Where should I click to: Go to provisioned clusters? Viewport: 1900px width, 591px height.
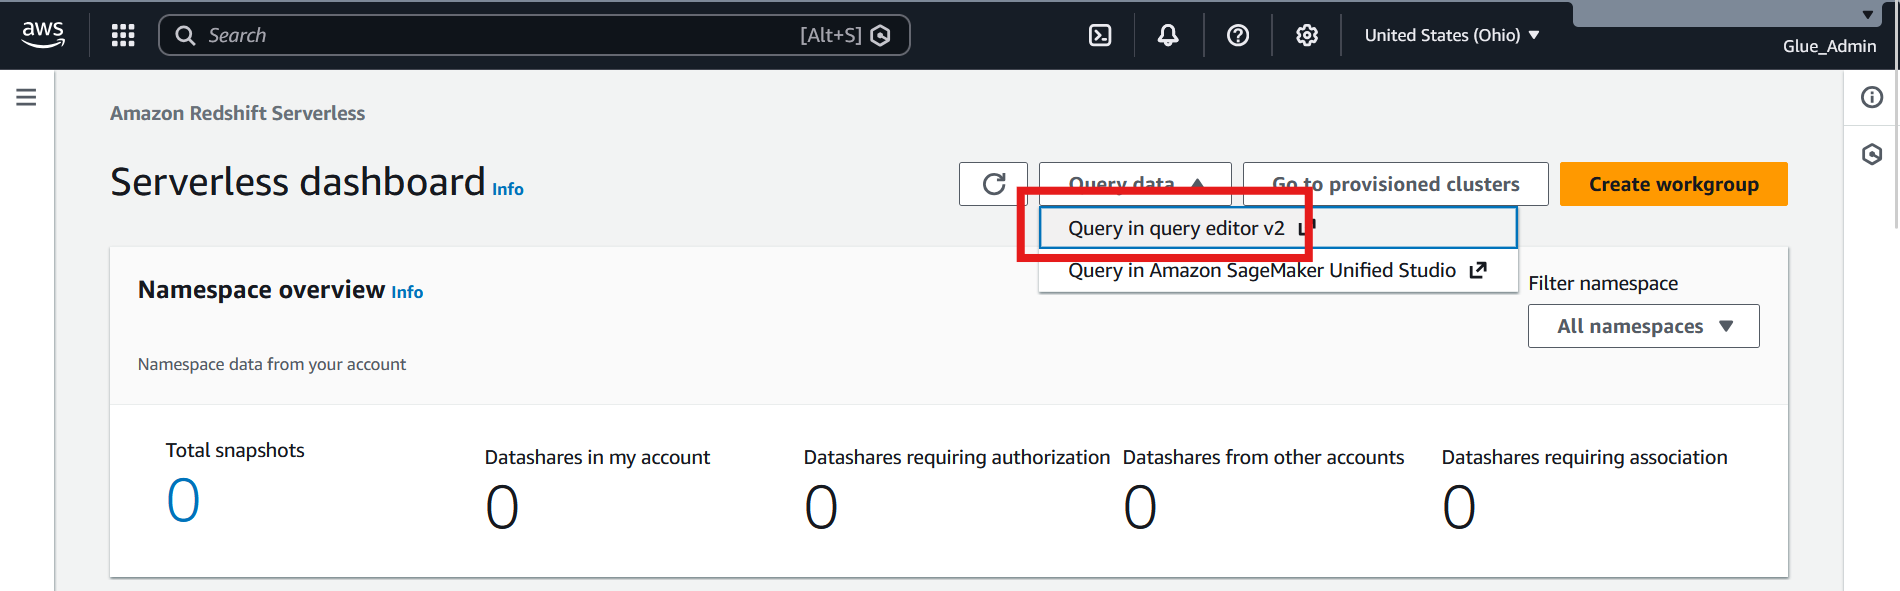1395,184
